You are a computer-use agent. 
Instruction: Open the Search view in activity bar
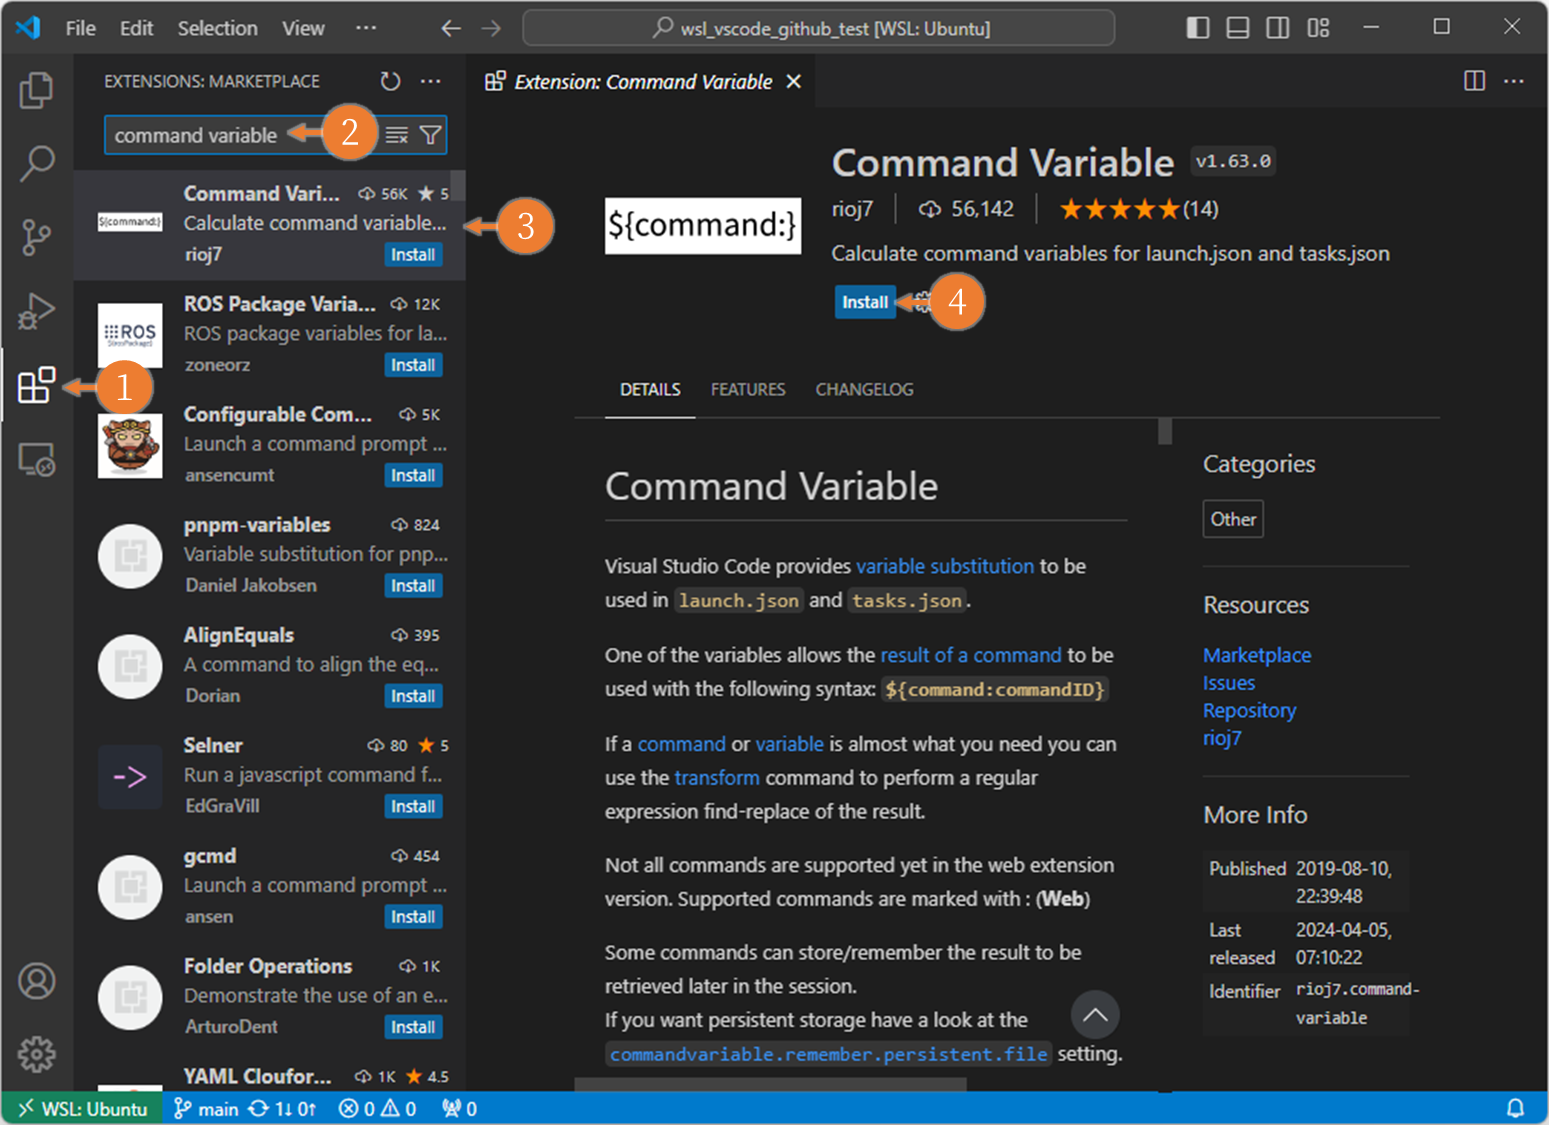pos(37,163)
